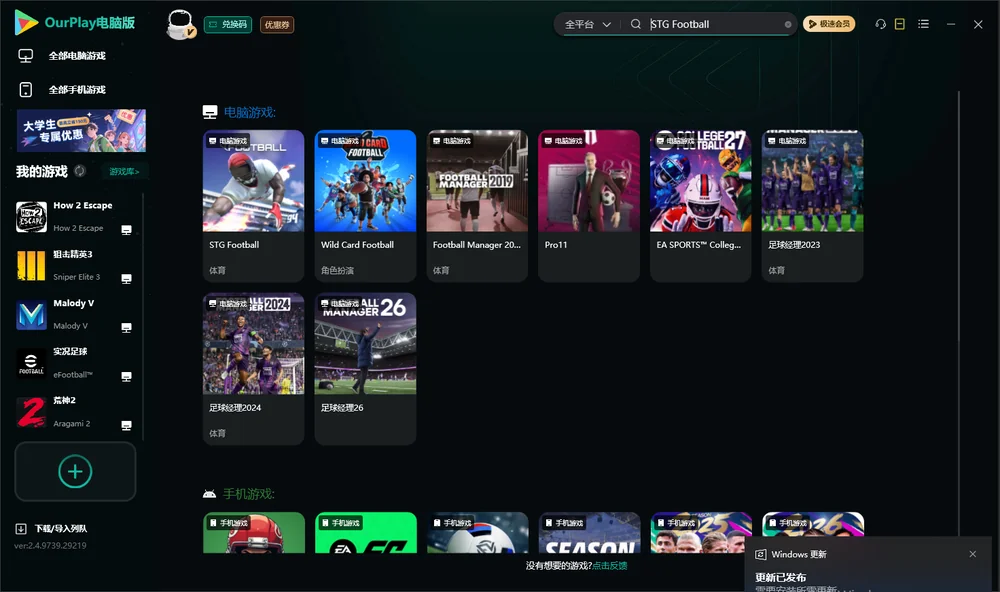Click the 'STG Football' title text
The width and height of the screenshot is (1000, 592).
click(x=234, y=244)
